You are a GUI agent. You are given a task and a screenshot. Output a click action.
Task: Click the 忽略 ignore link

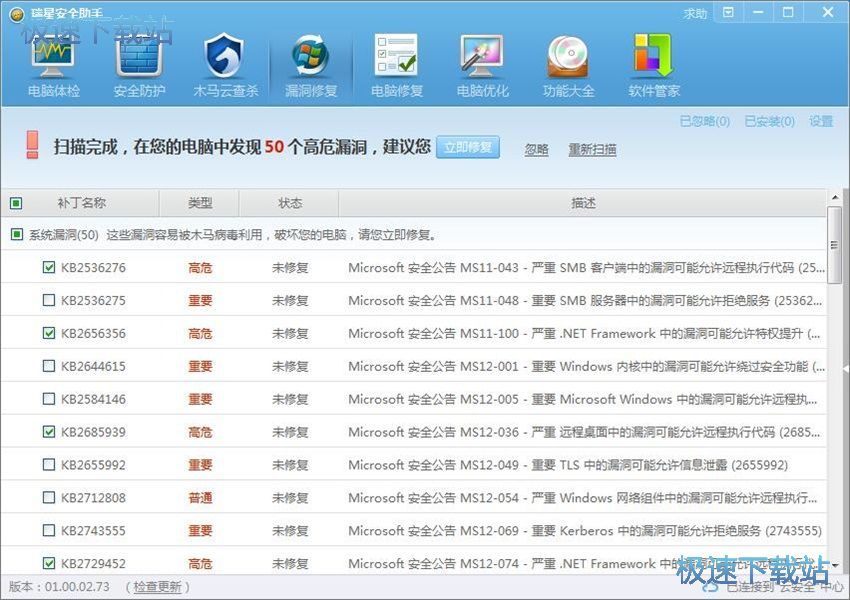coord(537,149)
